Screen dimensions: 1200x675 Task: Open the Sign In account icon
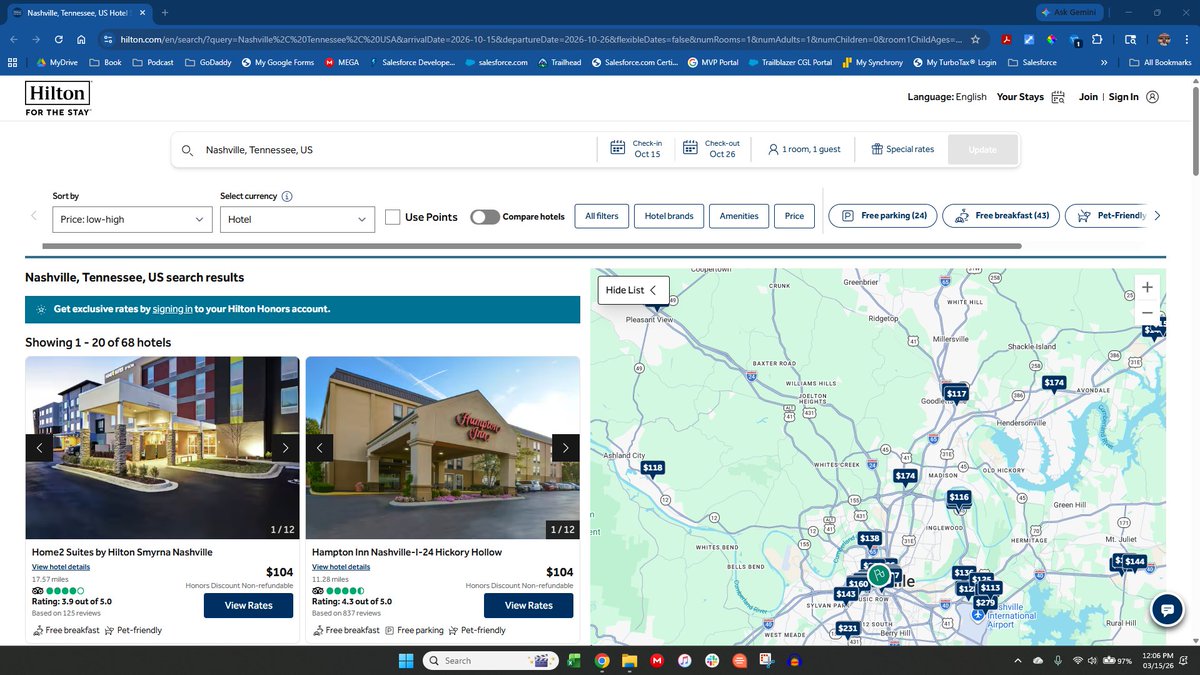[1153, 97]
